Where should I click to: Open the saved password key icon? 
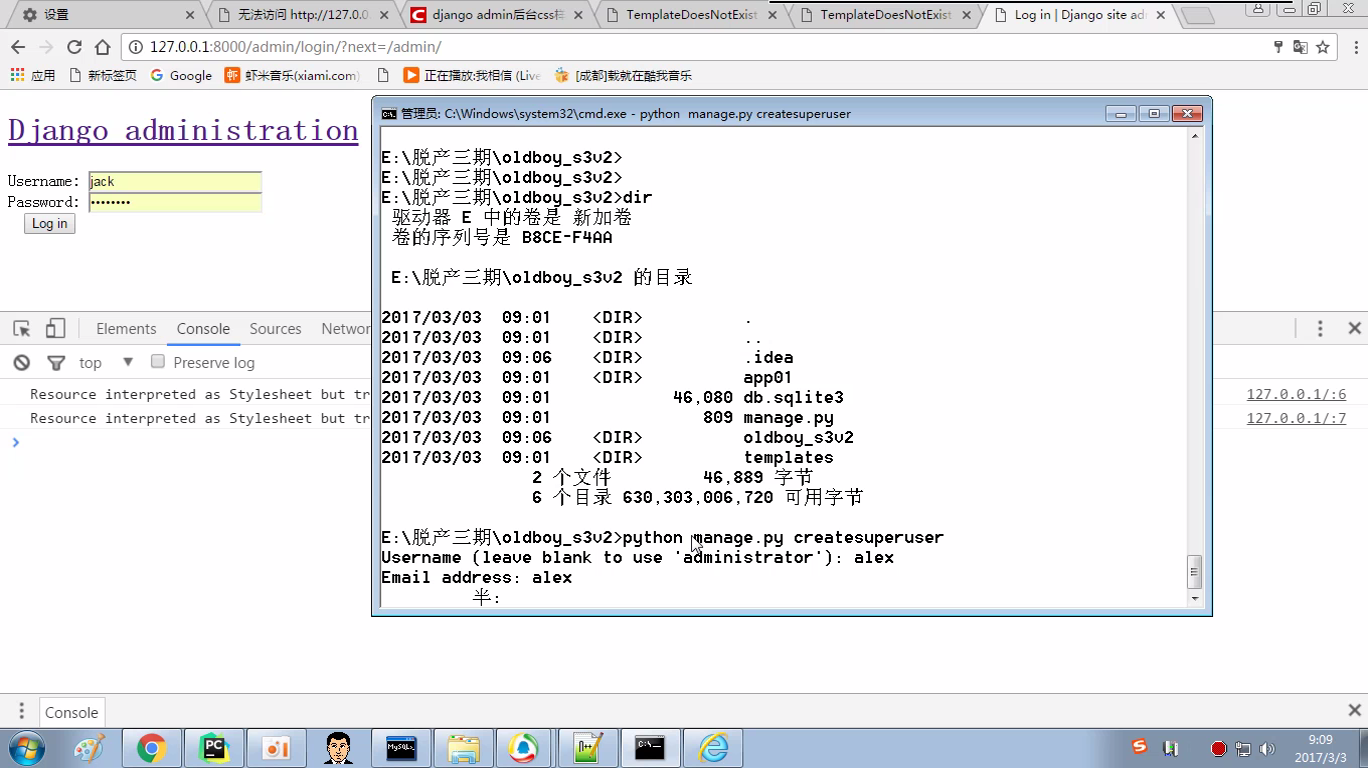1278,47
